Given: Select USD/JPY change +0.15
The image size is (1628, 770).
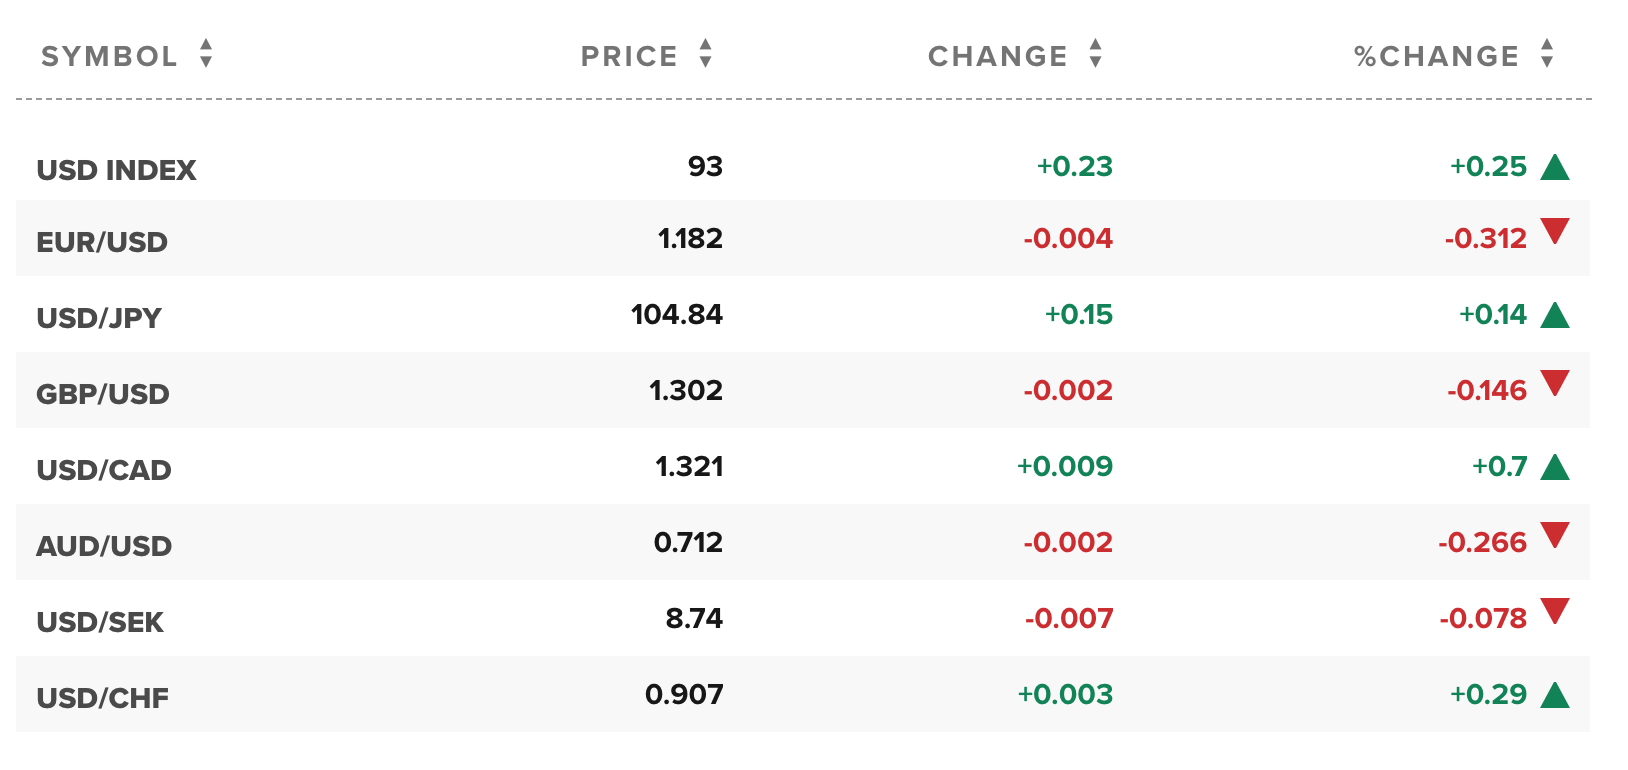Looking at the screenshot, I should coord(1079,314).
